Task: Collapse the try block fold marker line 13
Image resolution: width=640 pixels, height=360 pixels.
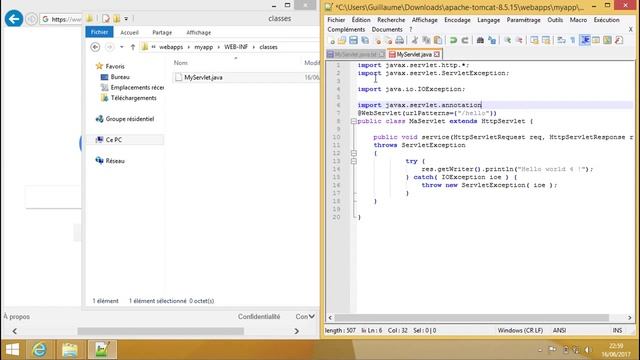Action: 354,161
